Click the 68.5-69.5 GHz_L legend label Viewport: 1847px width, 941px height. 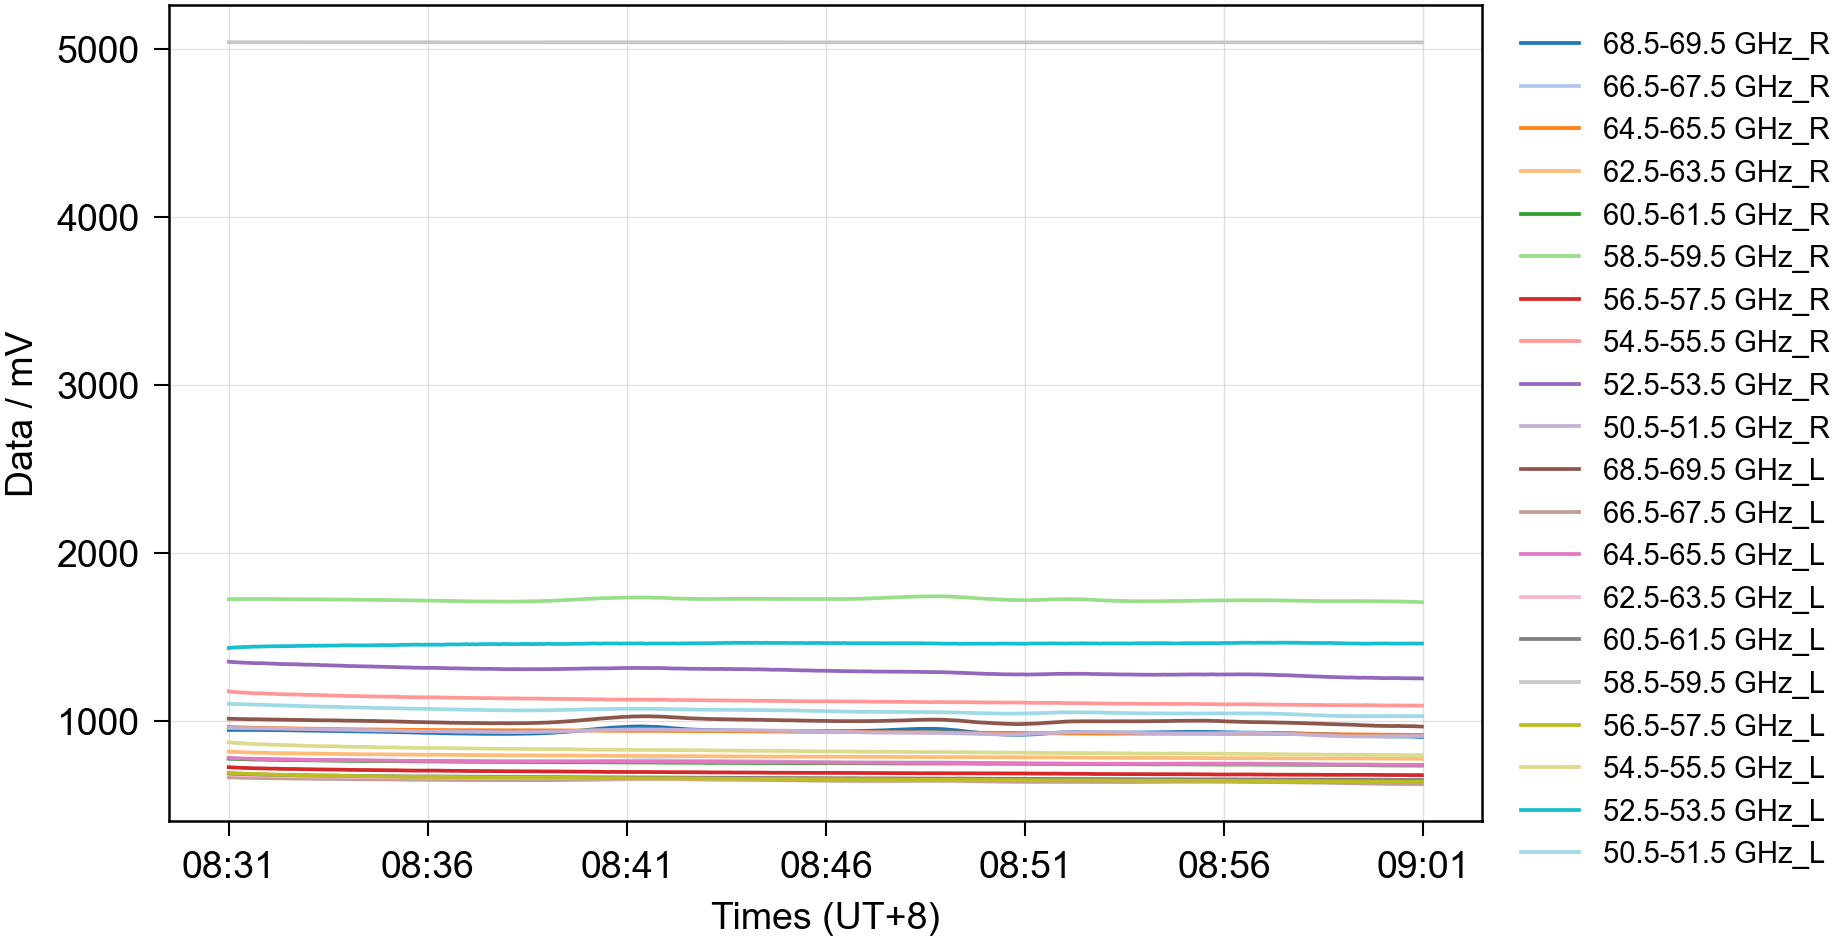click(x=1712, y=470)
